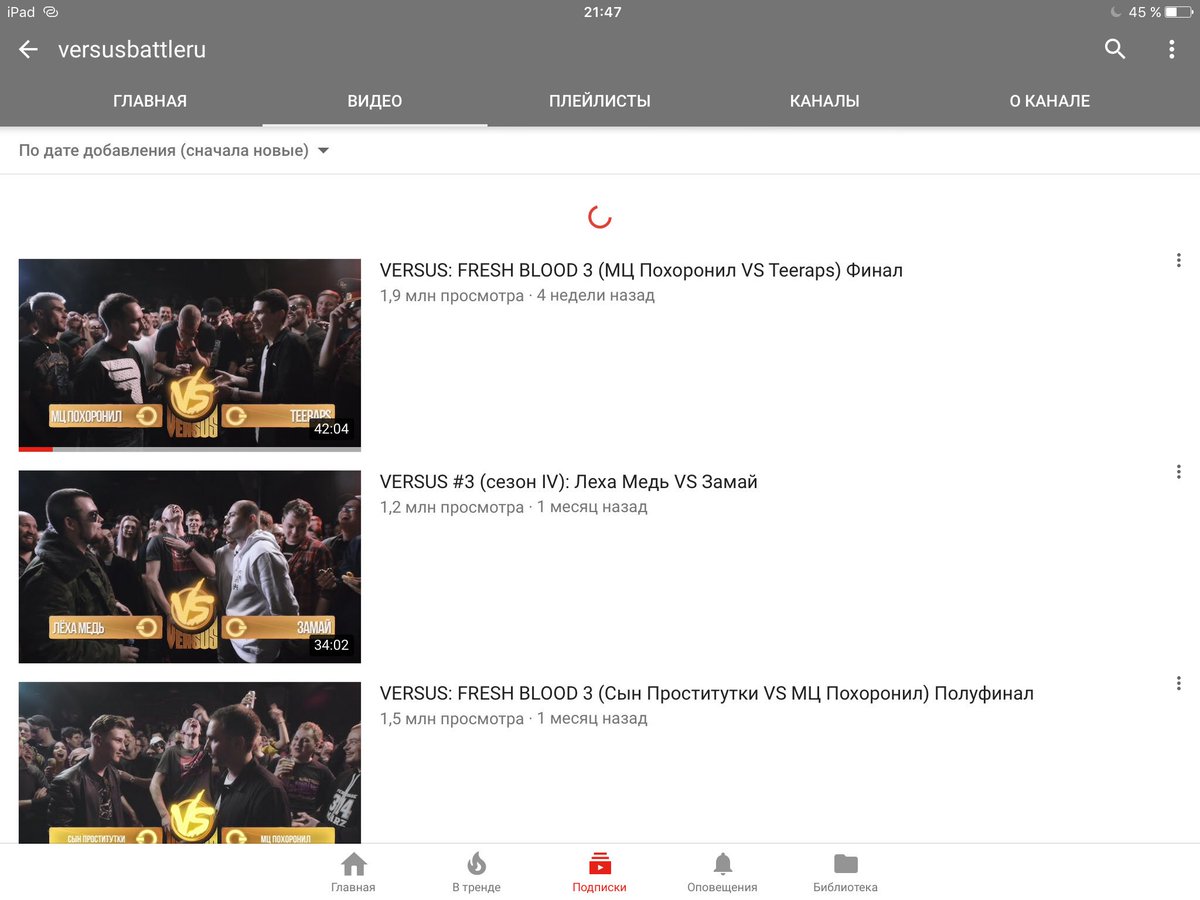Open the О КАНАЛЕ tab
The height and width of the screenshot is (900, 1200).
tap(1050, 101)
